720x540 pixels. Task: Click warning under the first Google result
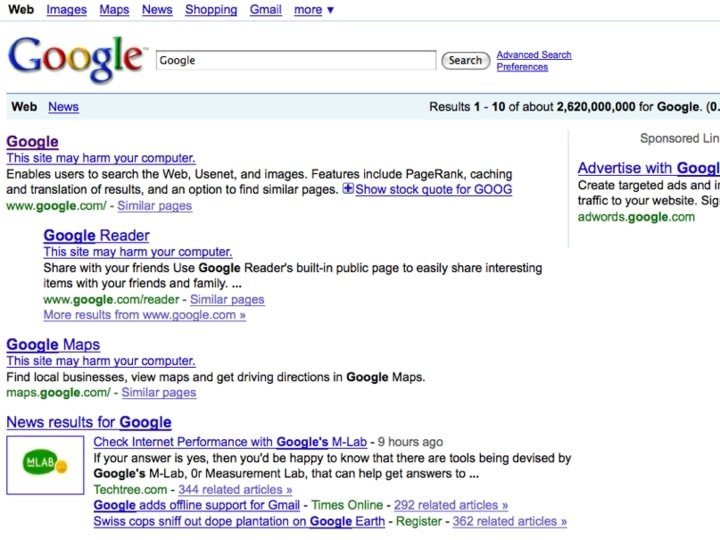[101, 158]
